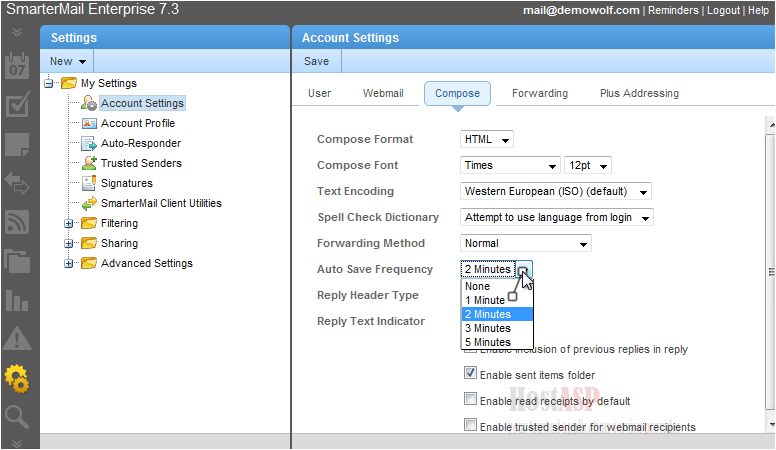Switch to the User tab
This screenshot has width=776, height=450.
[x=319, y=93]
